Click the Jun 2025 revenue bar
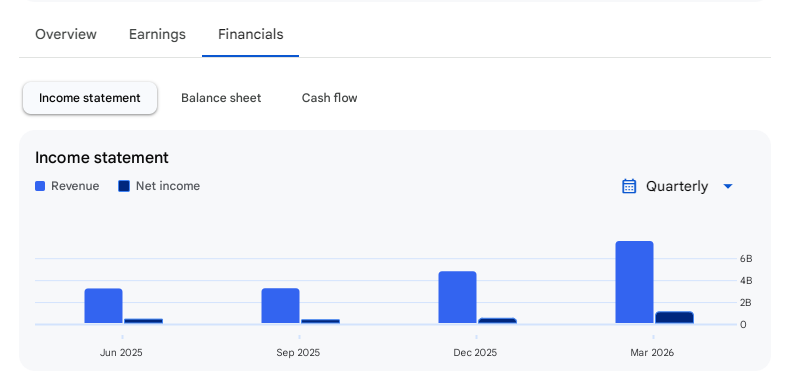The height and width of the screenshot is (390, 792). pyautogui.click(x=104, y=306)
